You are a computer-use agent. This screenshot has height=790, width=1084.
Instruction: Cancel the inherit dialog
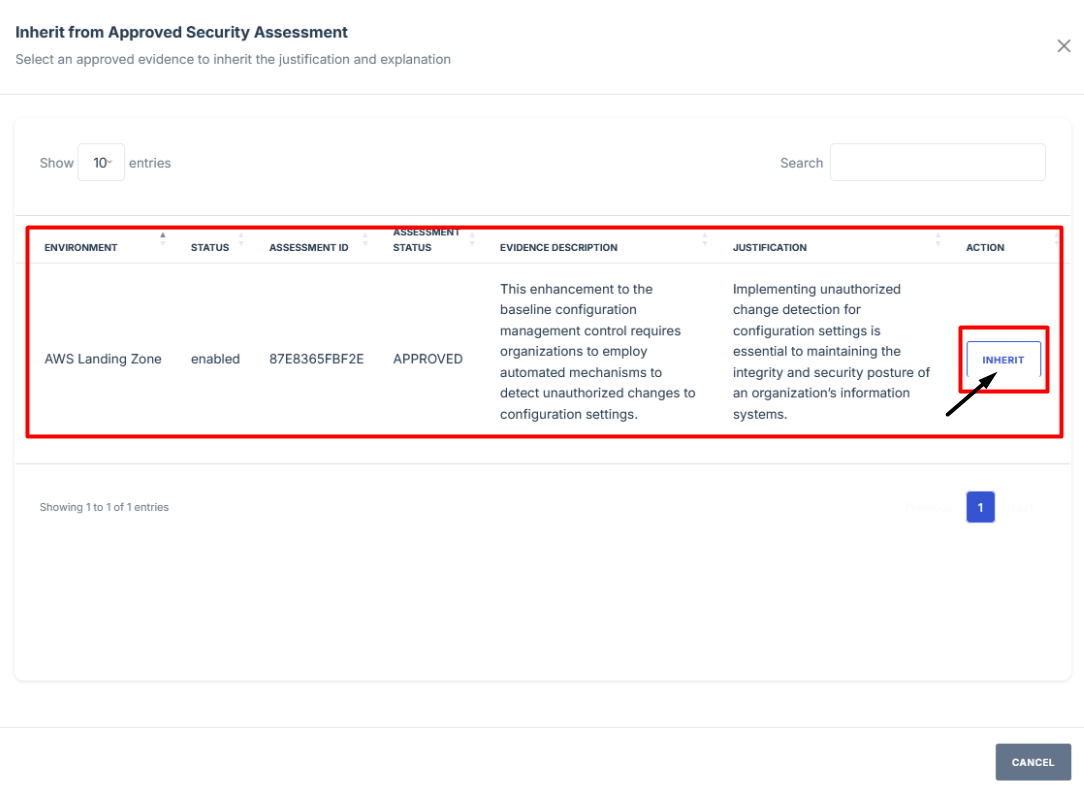[1032, 762]
